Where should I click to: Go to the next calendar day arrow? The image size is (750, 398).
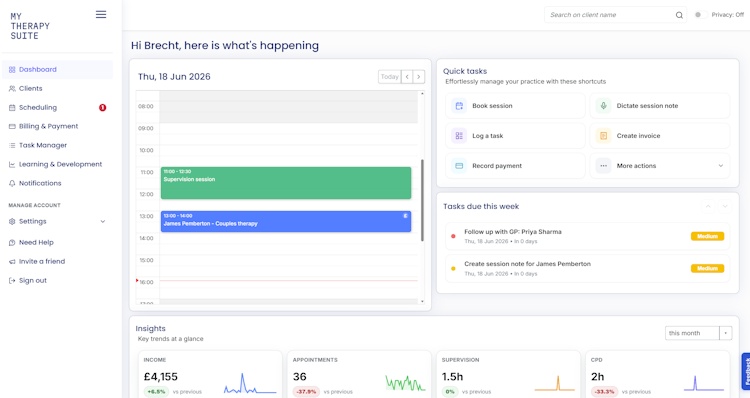419,77
